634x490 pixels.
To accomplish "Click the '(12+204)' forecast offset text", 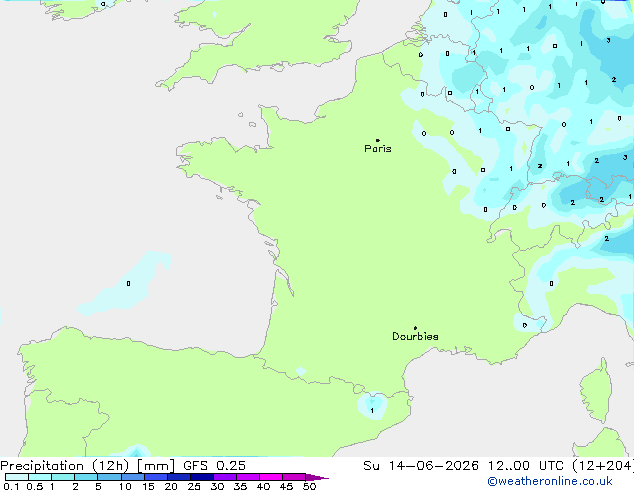I will click(602, 466).
